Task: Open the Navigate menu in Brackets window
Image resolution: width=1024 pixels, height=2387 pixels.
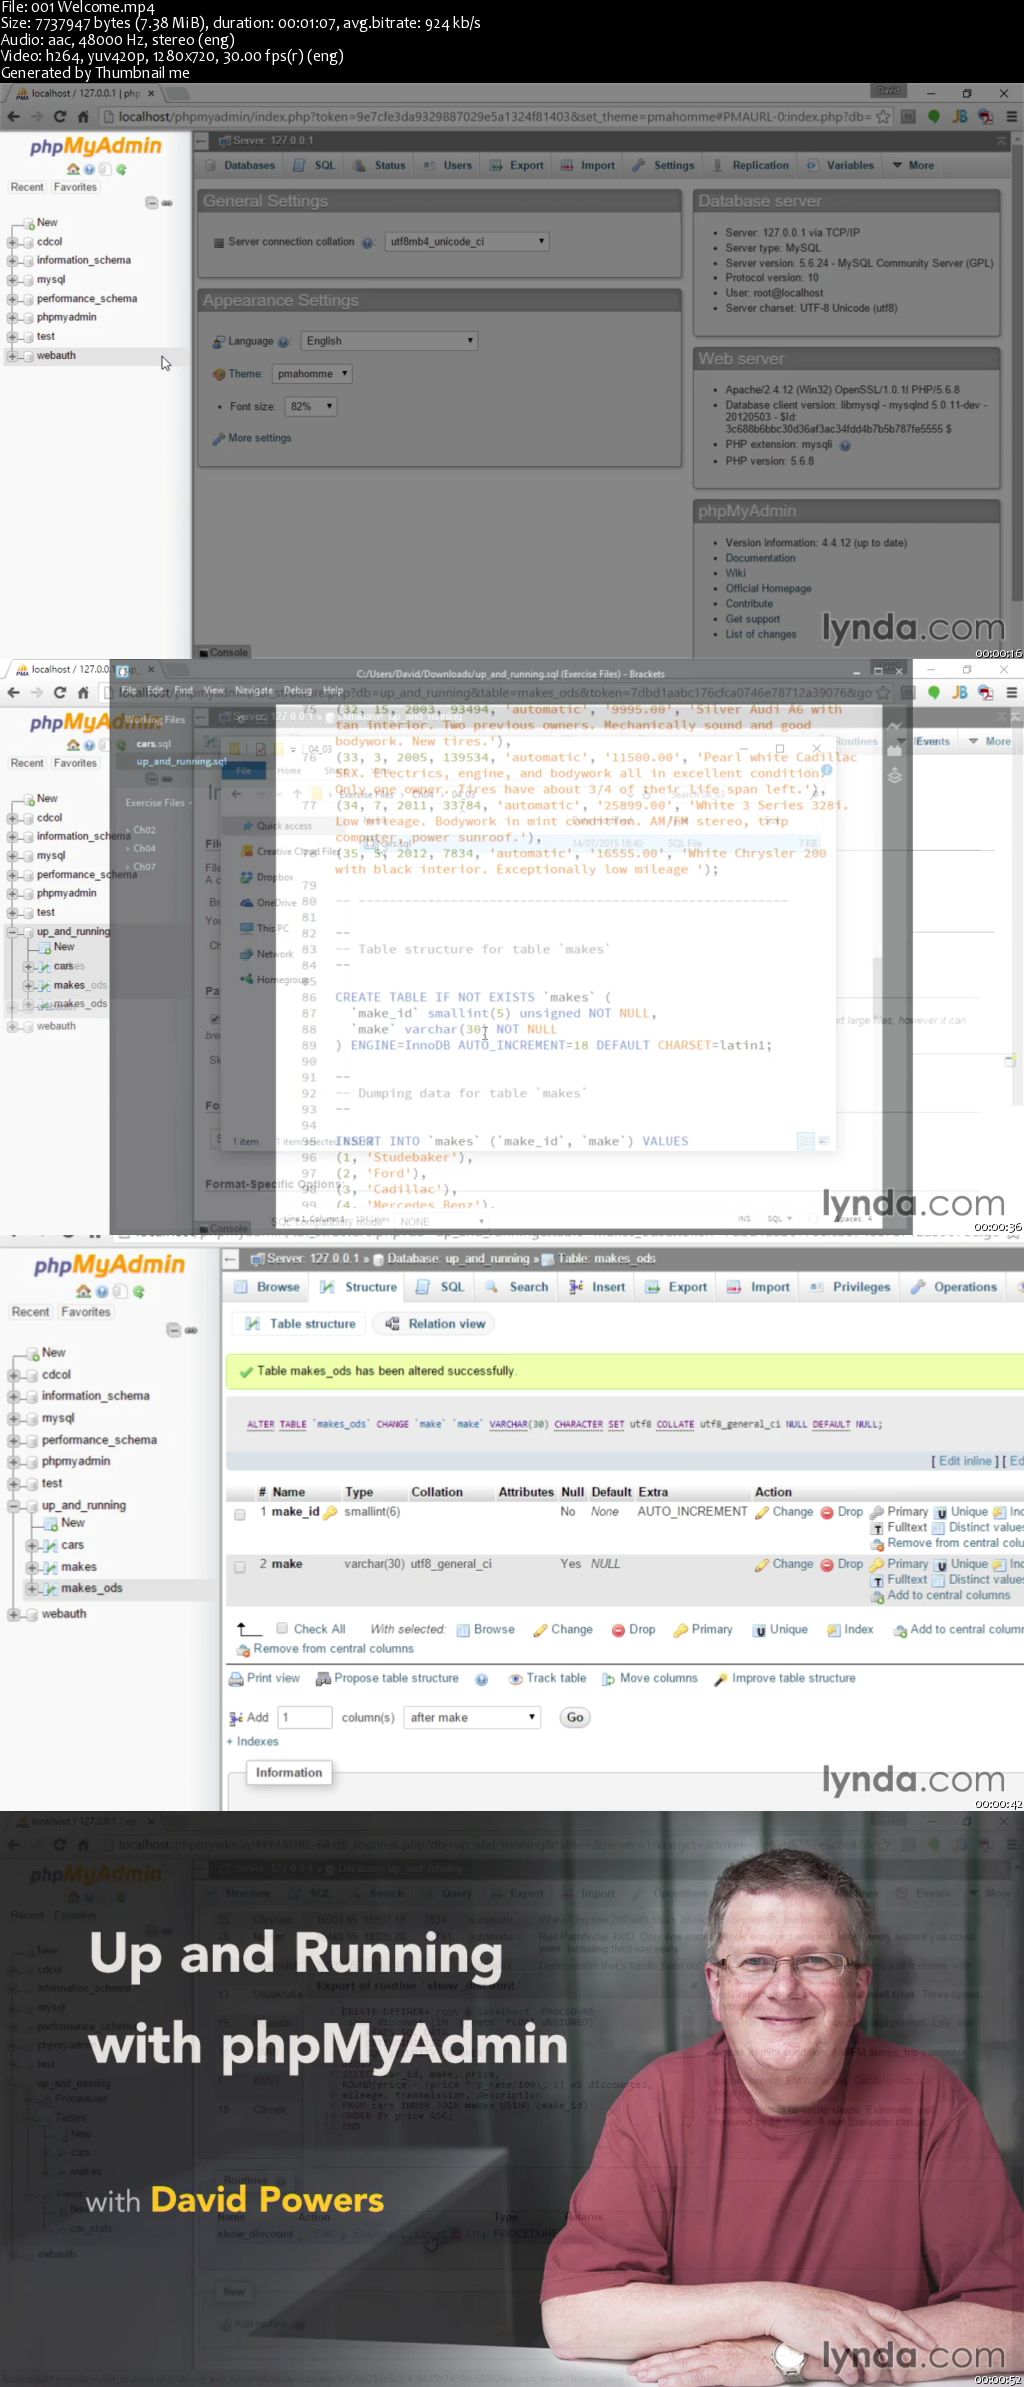Action: 253,690
